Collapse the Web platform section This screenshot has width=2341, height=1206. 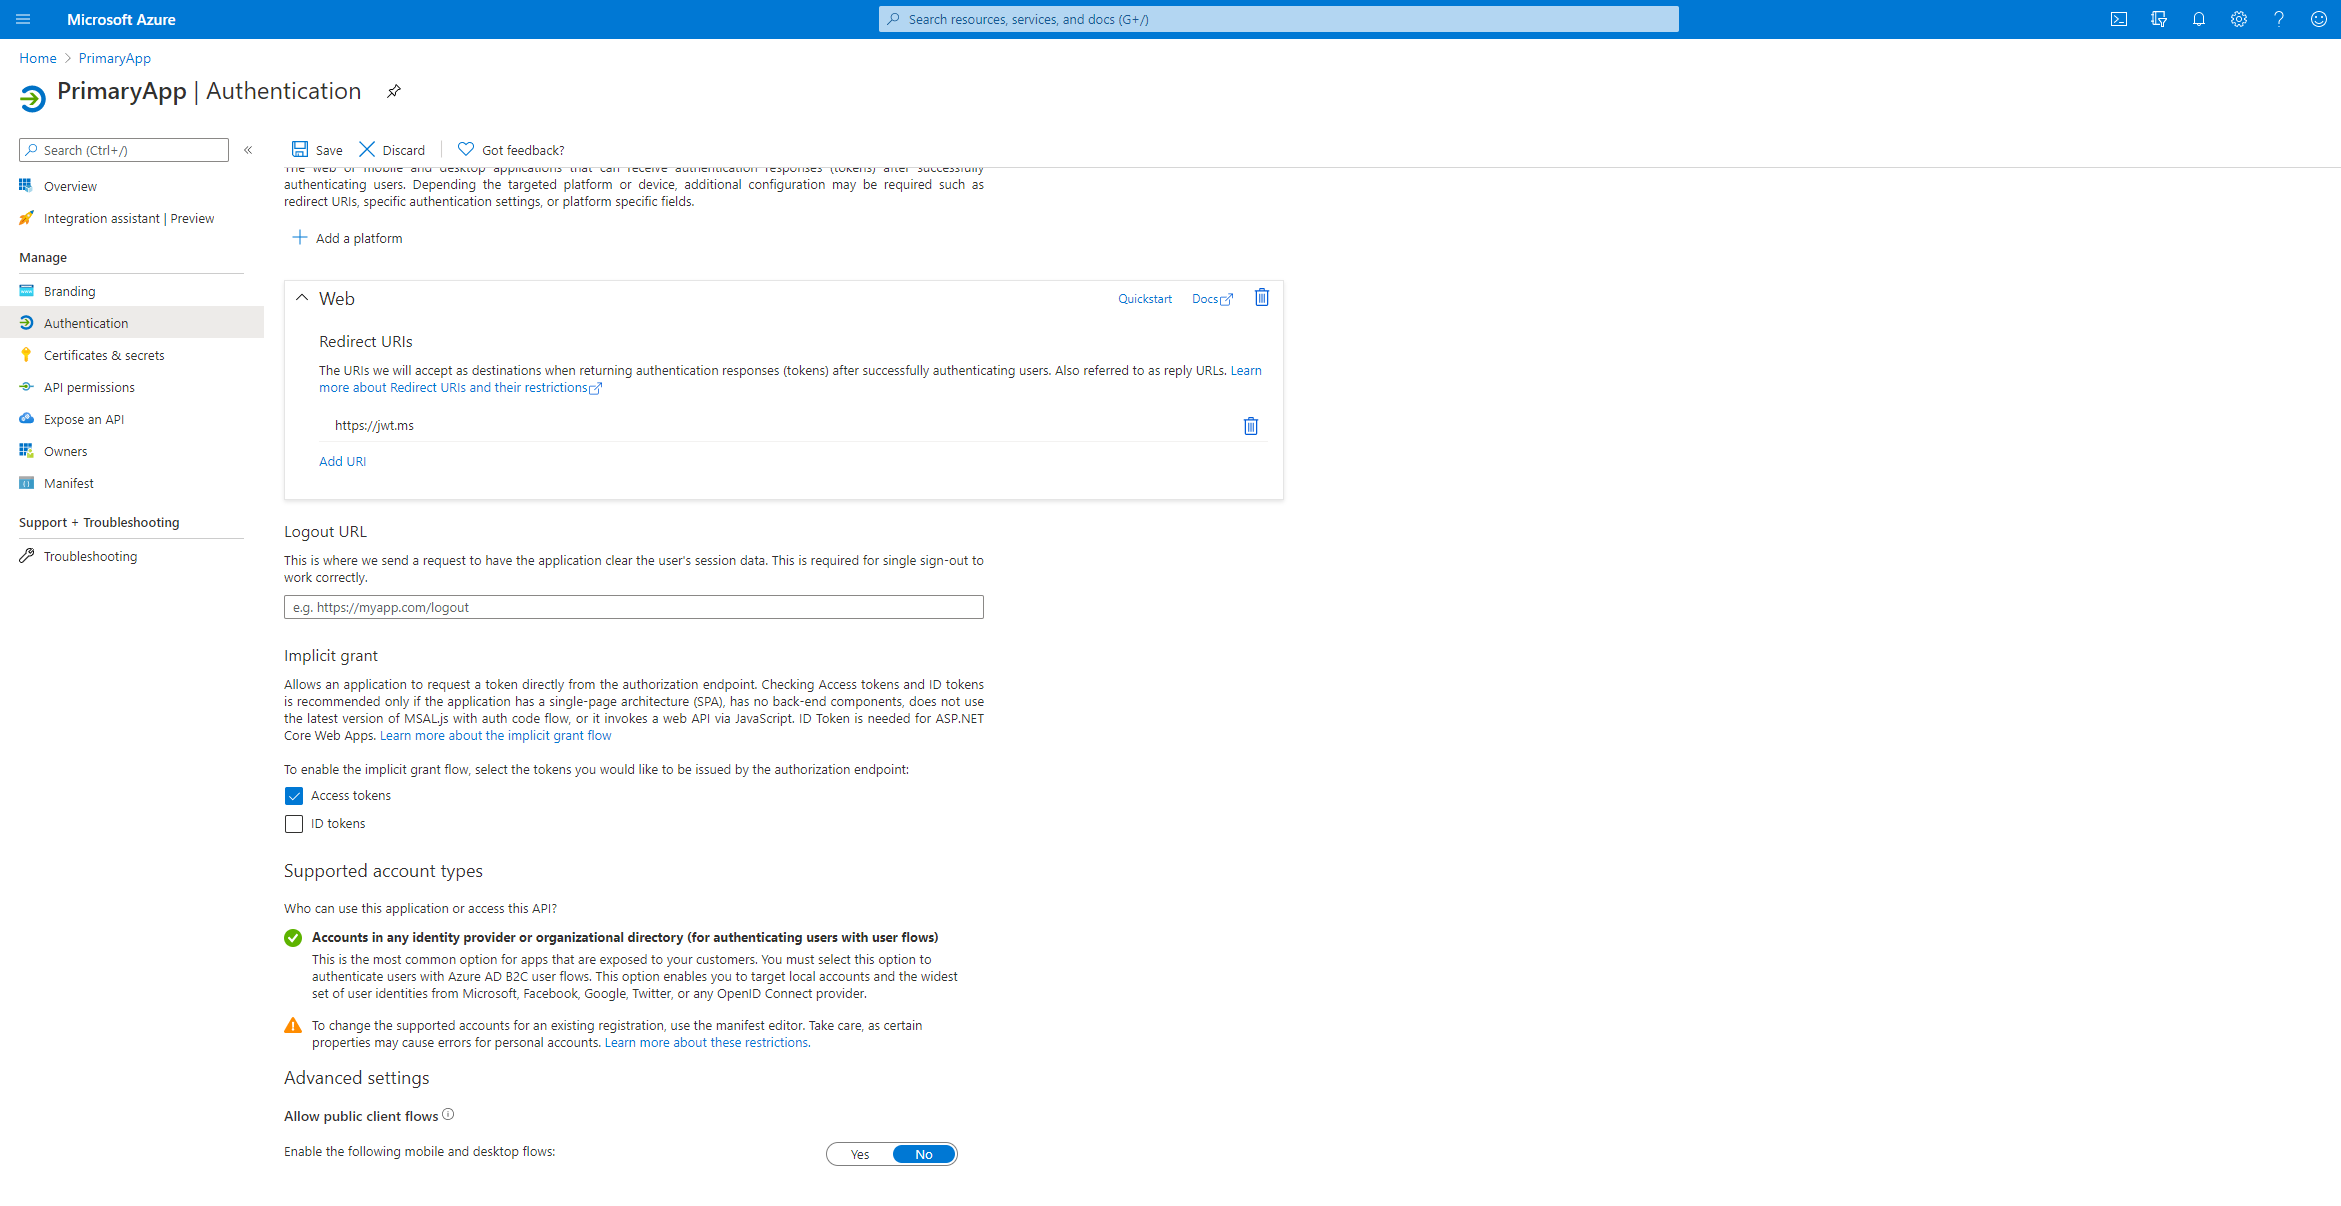(x=302, y=298)
